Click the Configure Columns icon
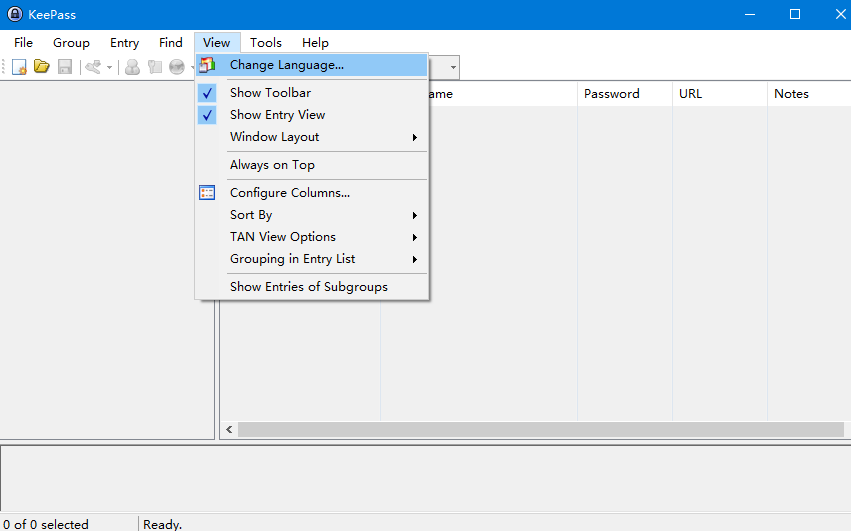 coord(207,193)
